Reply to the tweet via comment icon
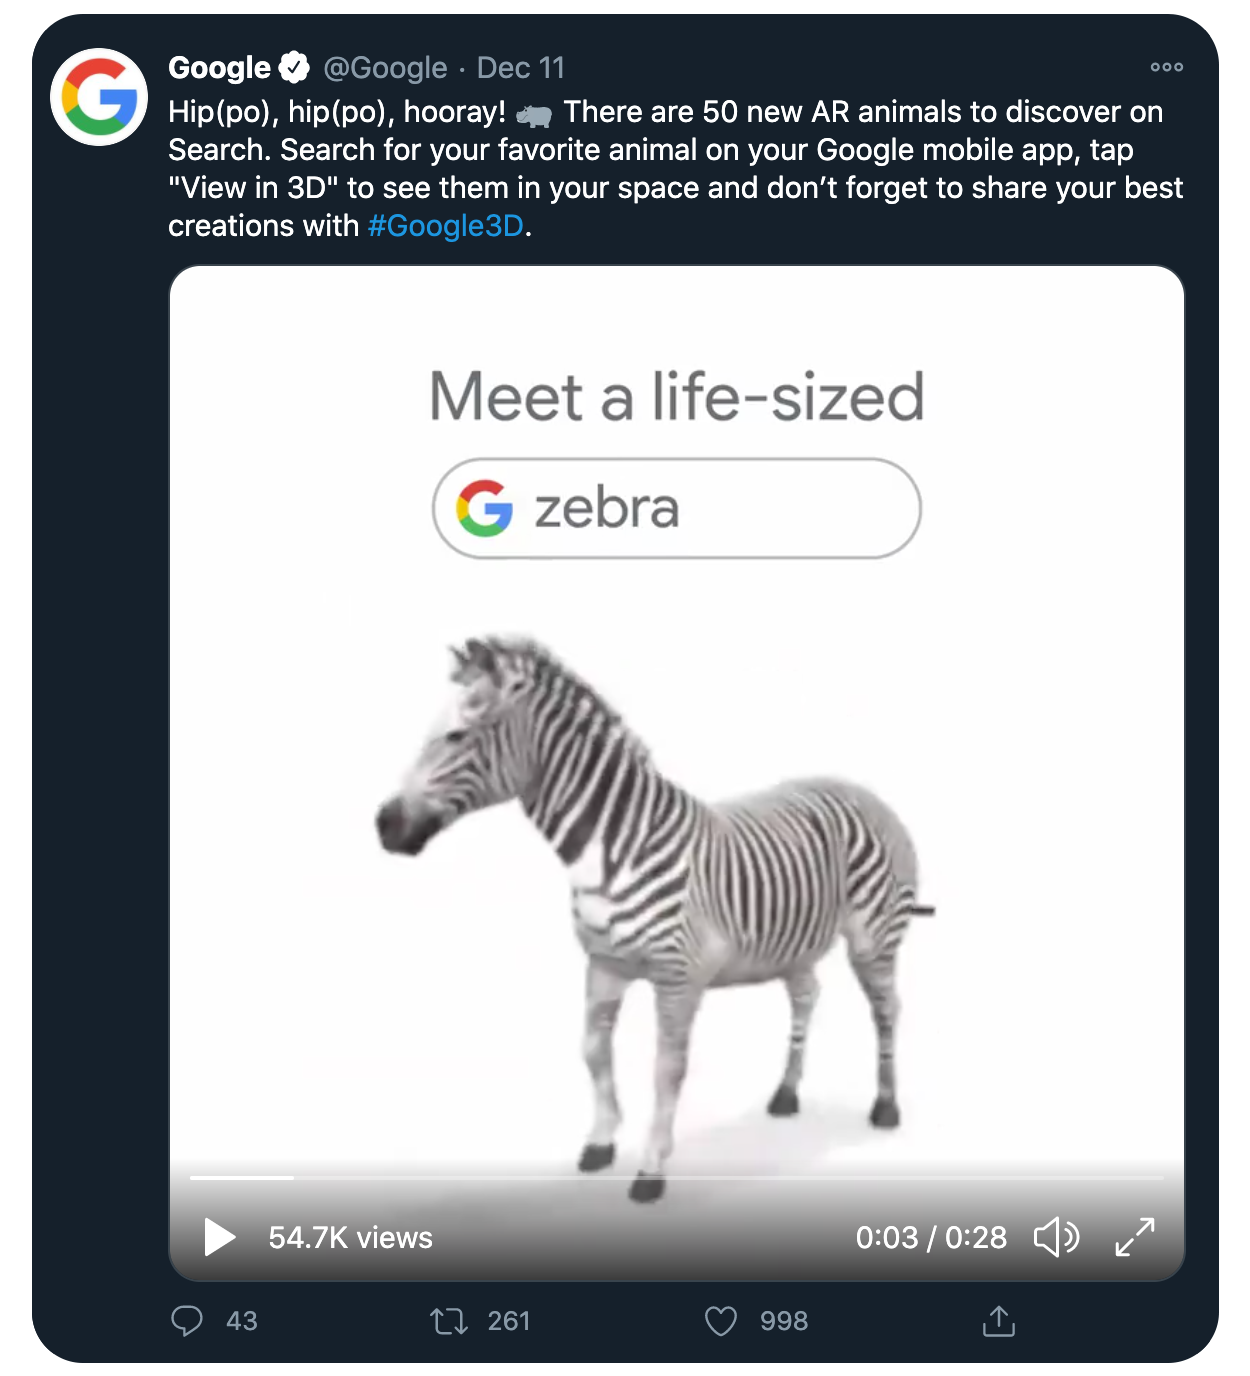1250x1376 pixels. coord(187,1321)
